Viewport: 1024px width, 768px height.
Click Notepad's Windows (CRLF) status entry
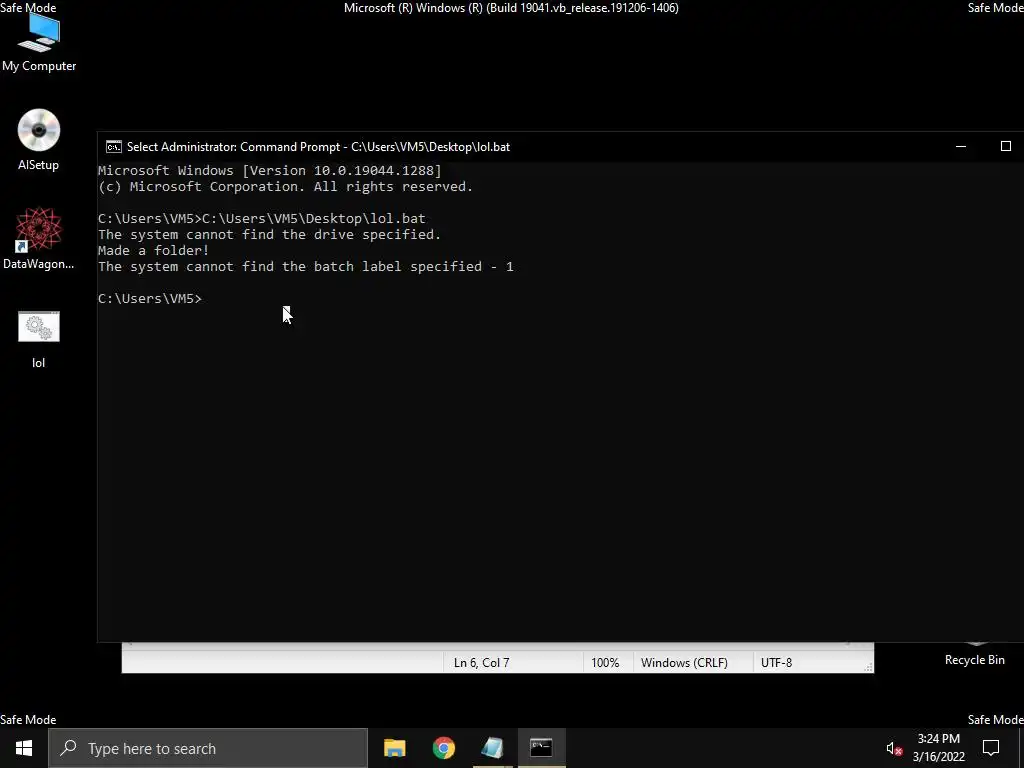[x=684, y=663]
